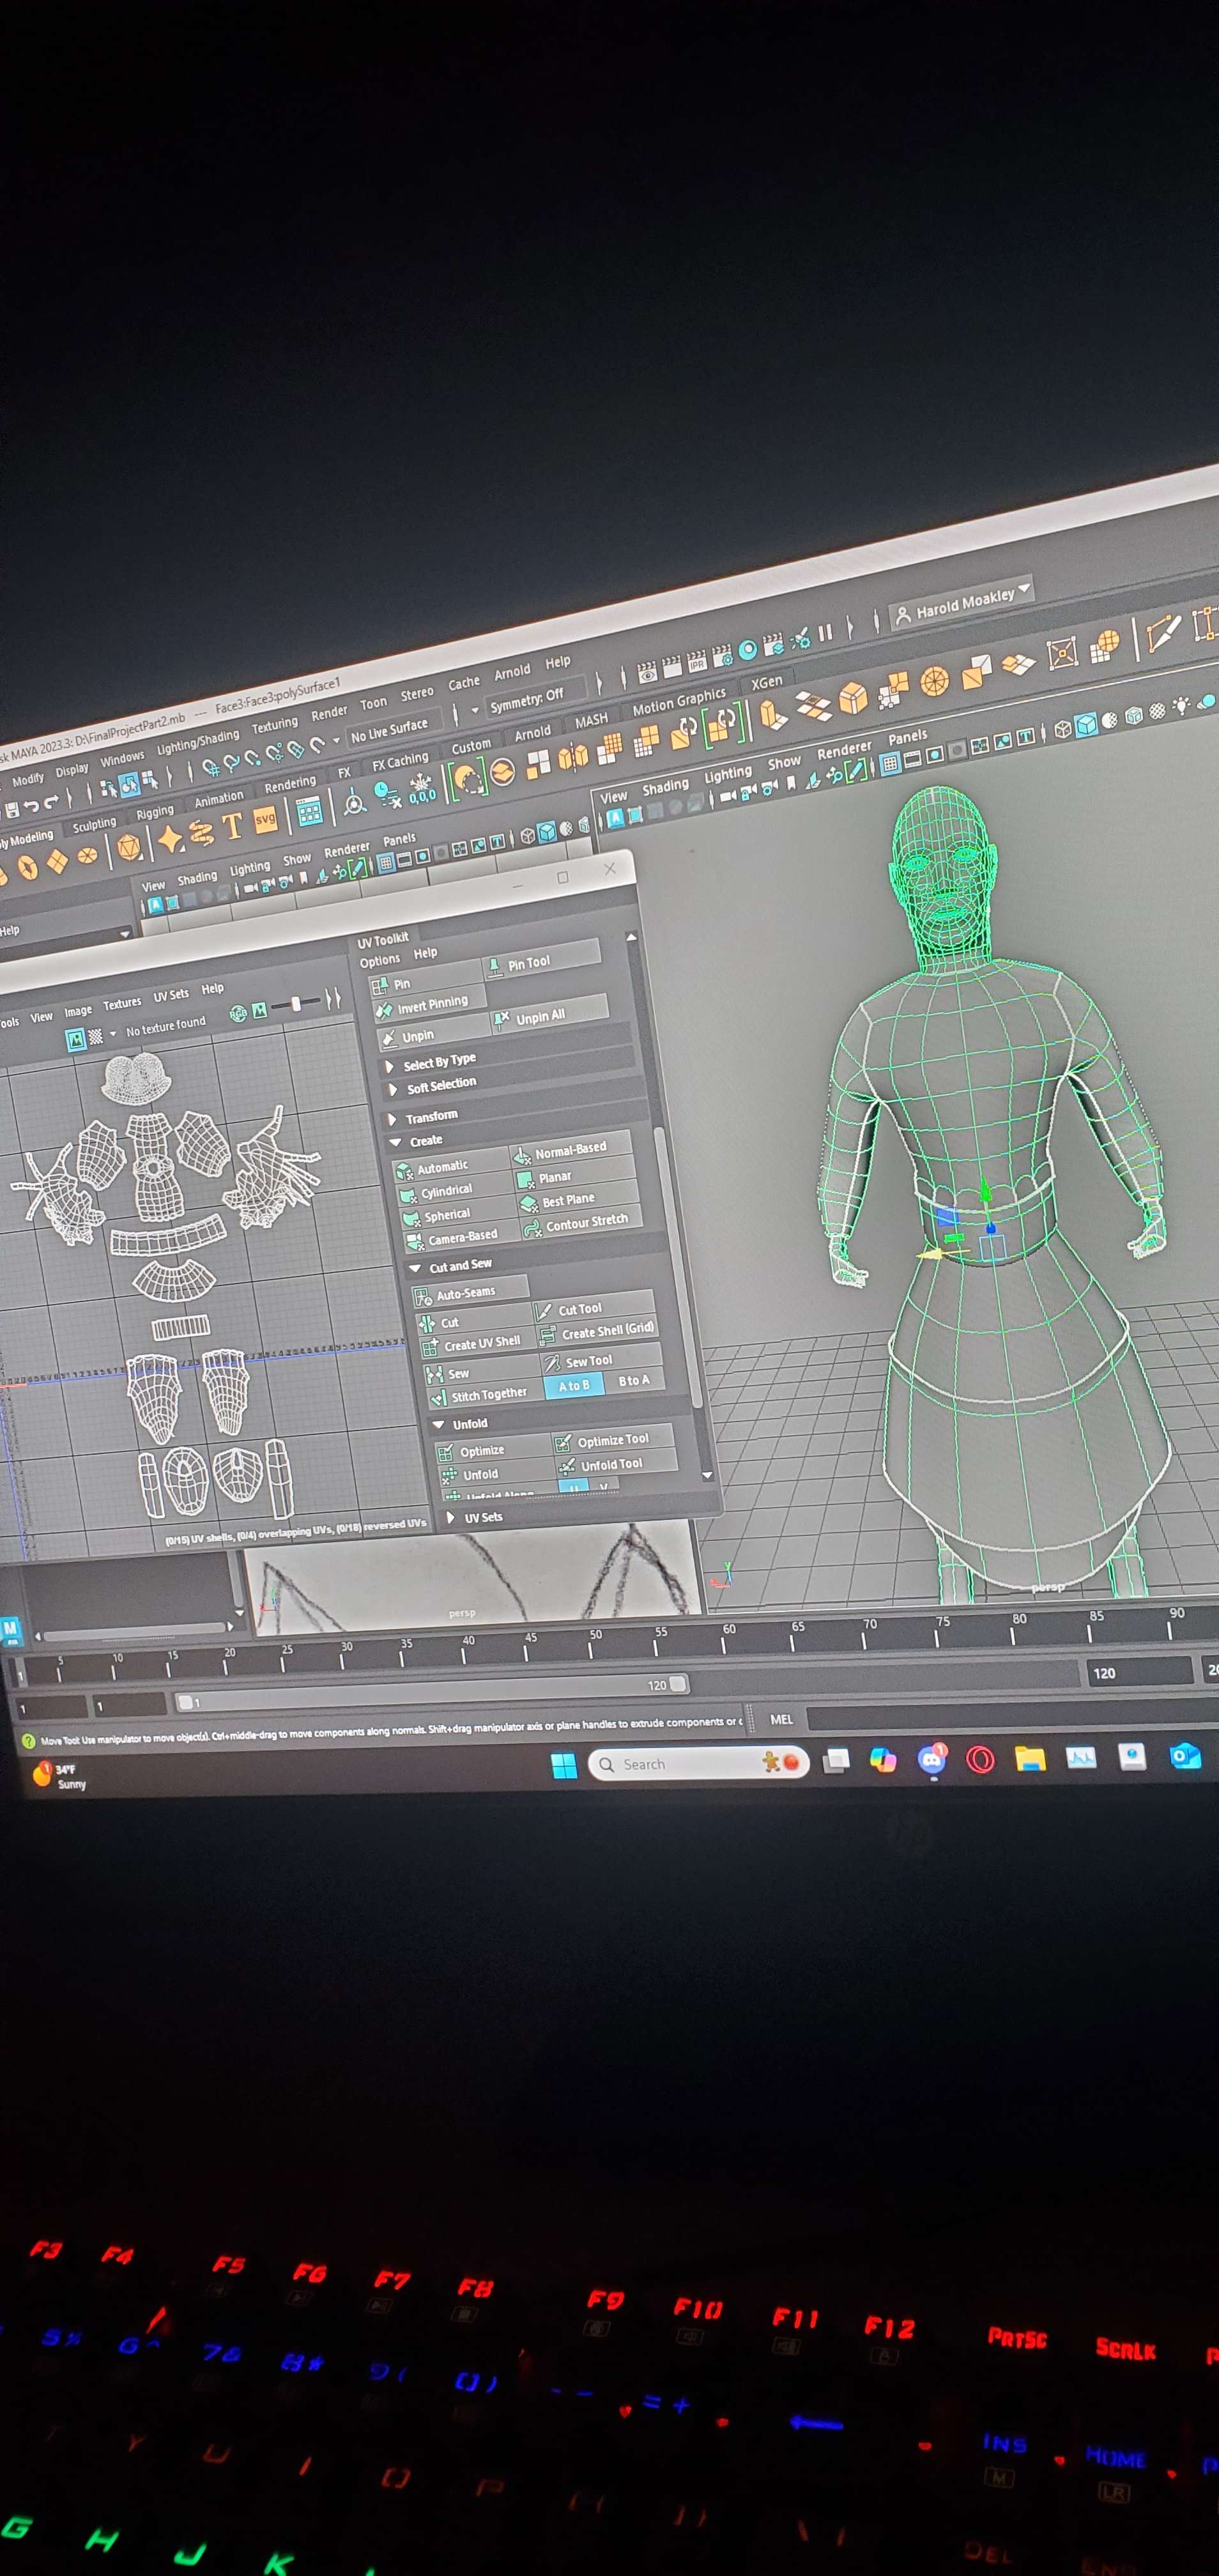The height and width of the screenshot is (2576, 1219).
Task: Click the Contour Stretch mapping icon
Action: tap(532, 1227)
